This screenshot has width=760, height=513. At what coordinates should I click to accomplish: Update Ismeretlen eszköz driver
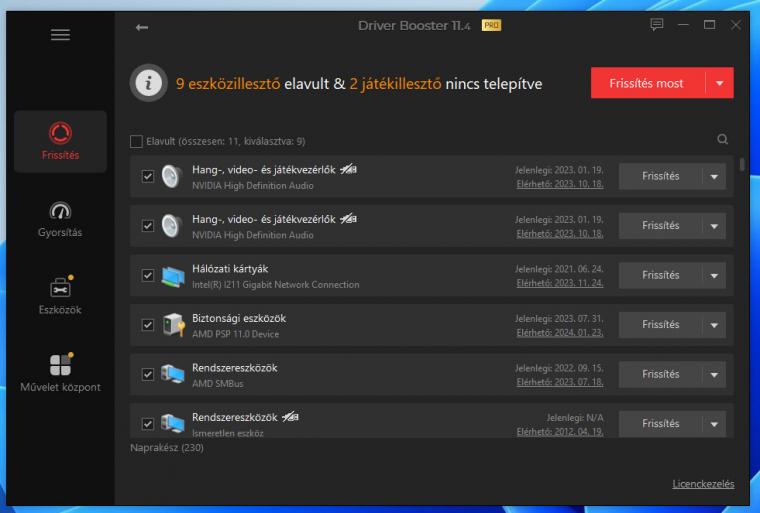[x=661, y=424]
